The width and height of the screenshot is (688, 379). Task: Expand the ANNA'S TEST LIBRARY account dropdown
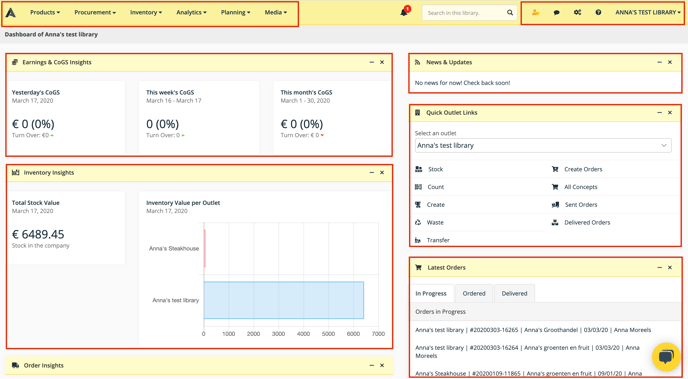[648, 12]
